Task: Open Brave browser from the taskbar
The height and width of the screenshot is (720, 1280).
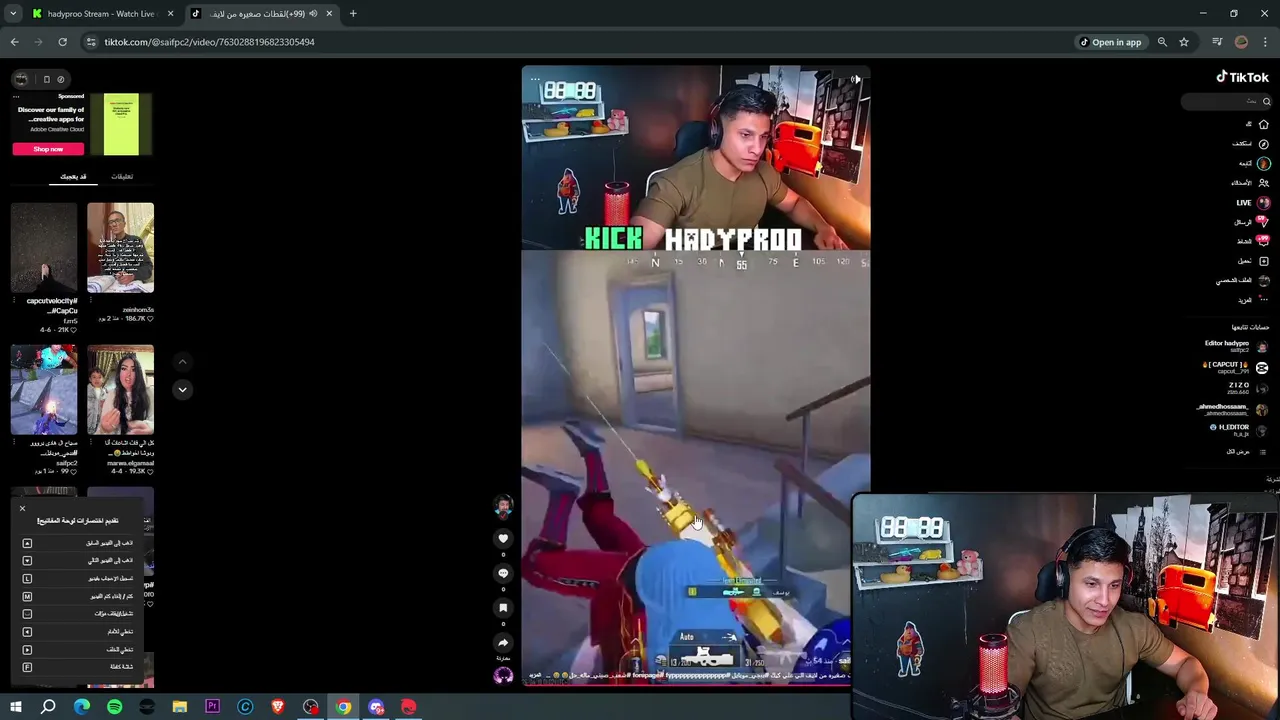Action: (x=278, y=707)
